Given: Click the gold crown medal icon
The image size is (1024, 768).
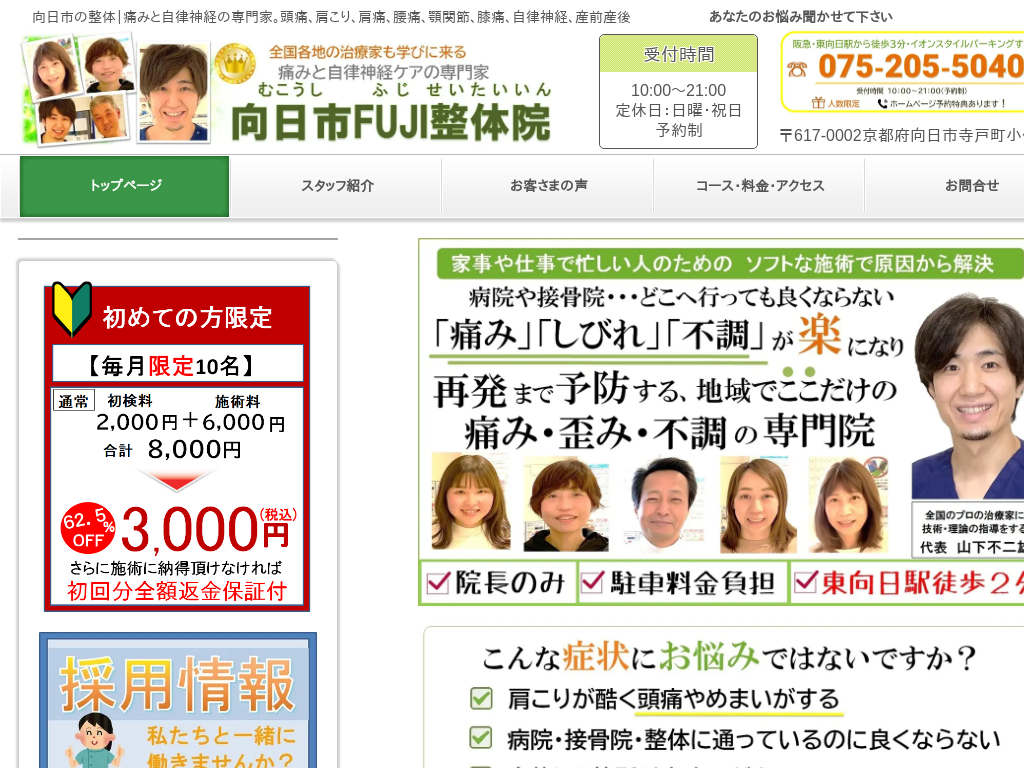Looking at the screenshot, I should 235,63.
